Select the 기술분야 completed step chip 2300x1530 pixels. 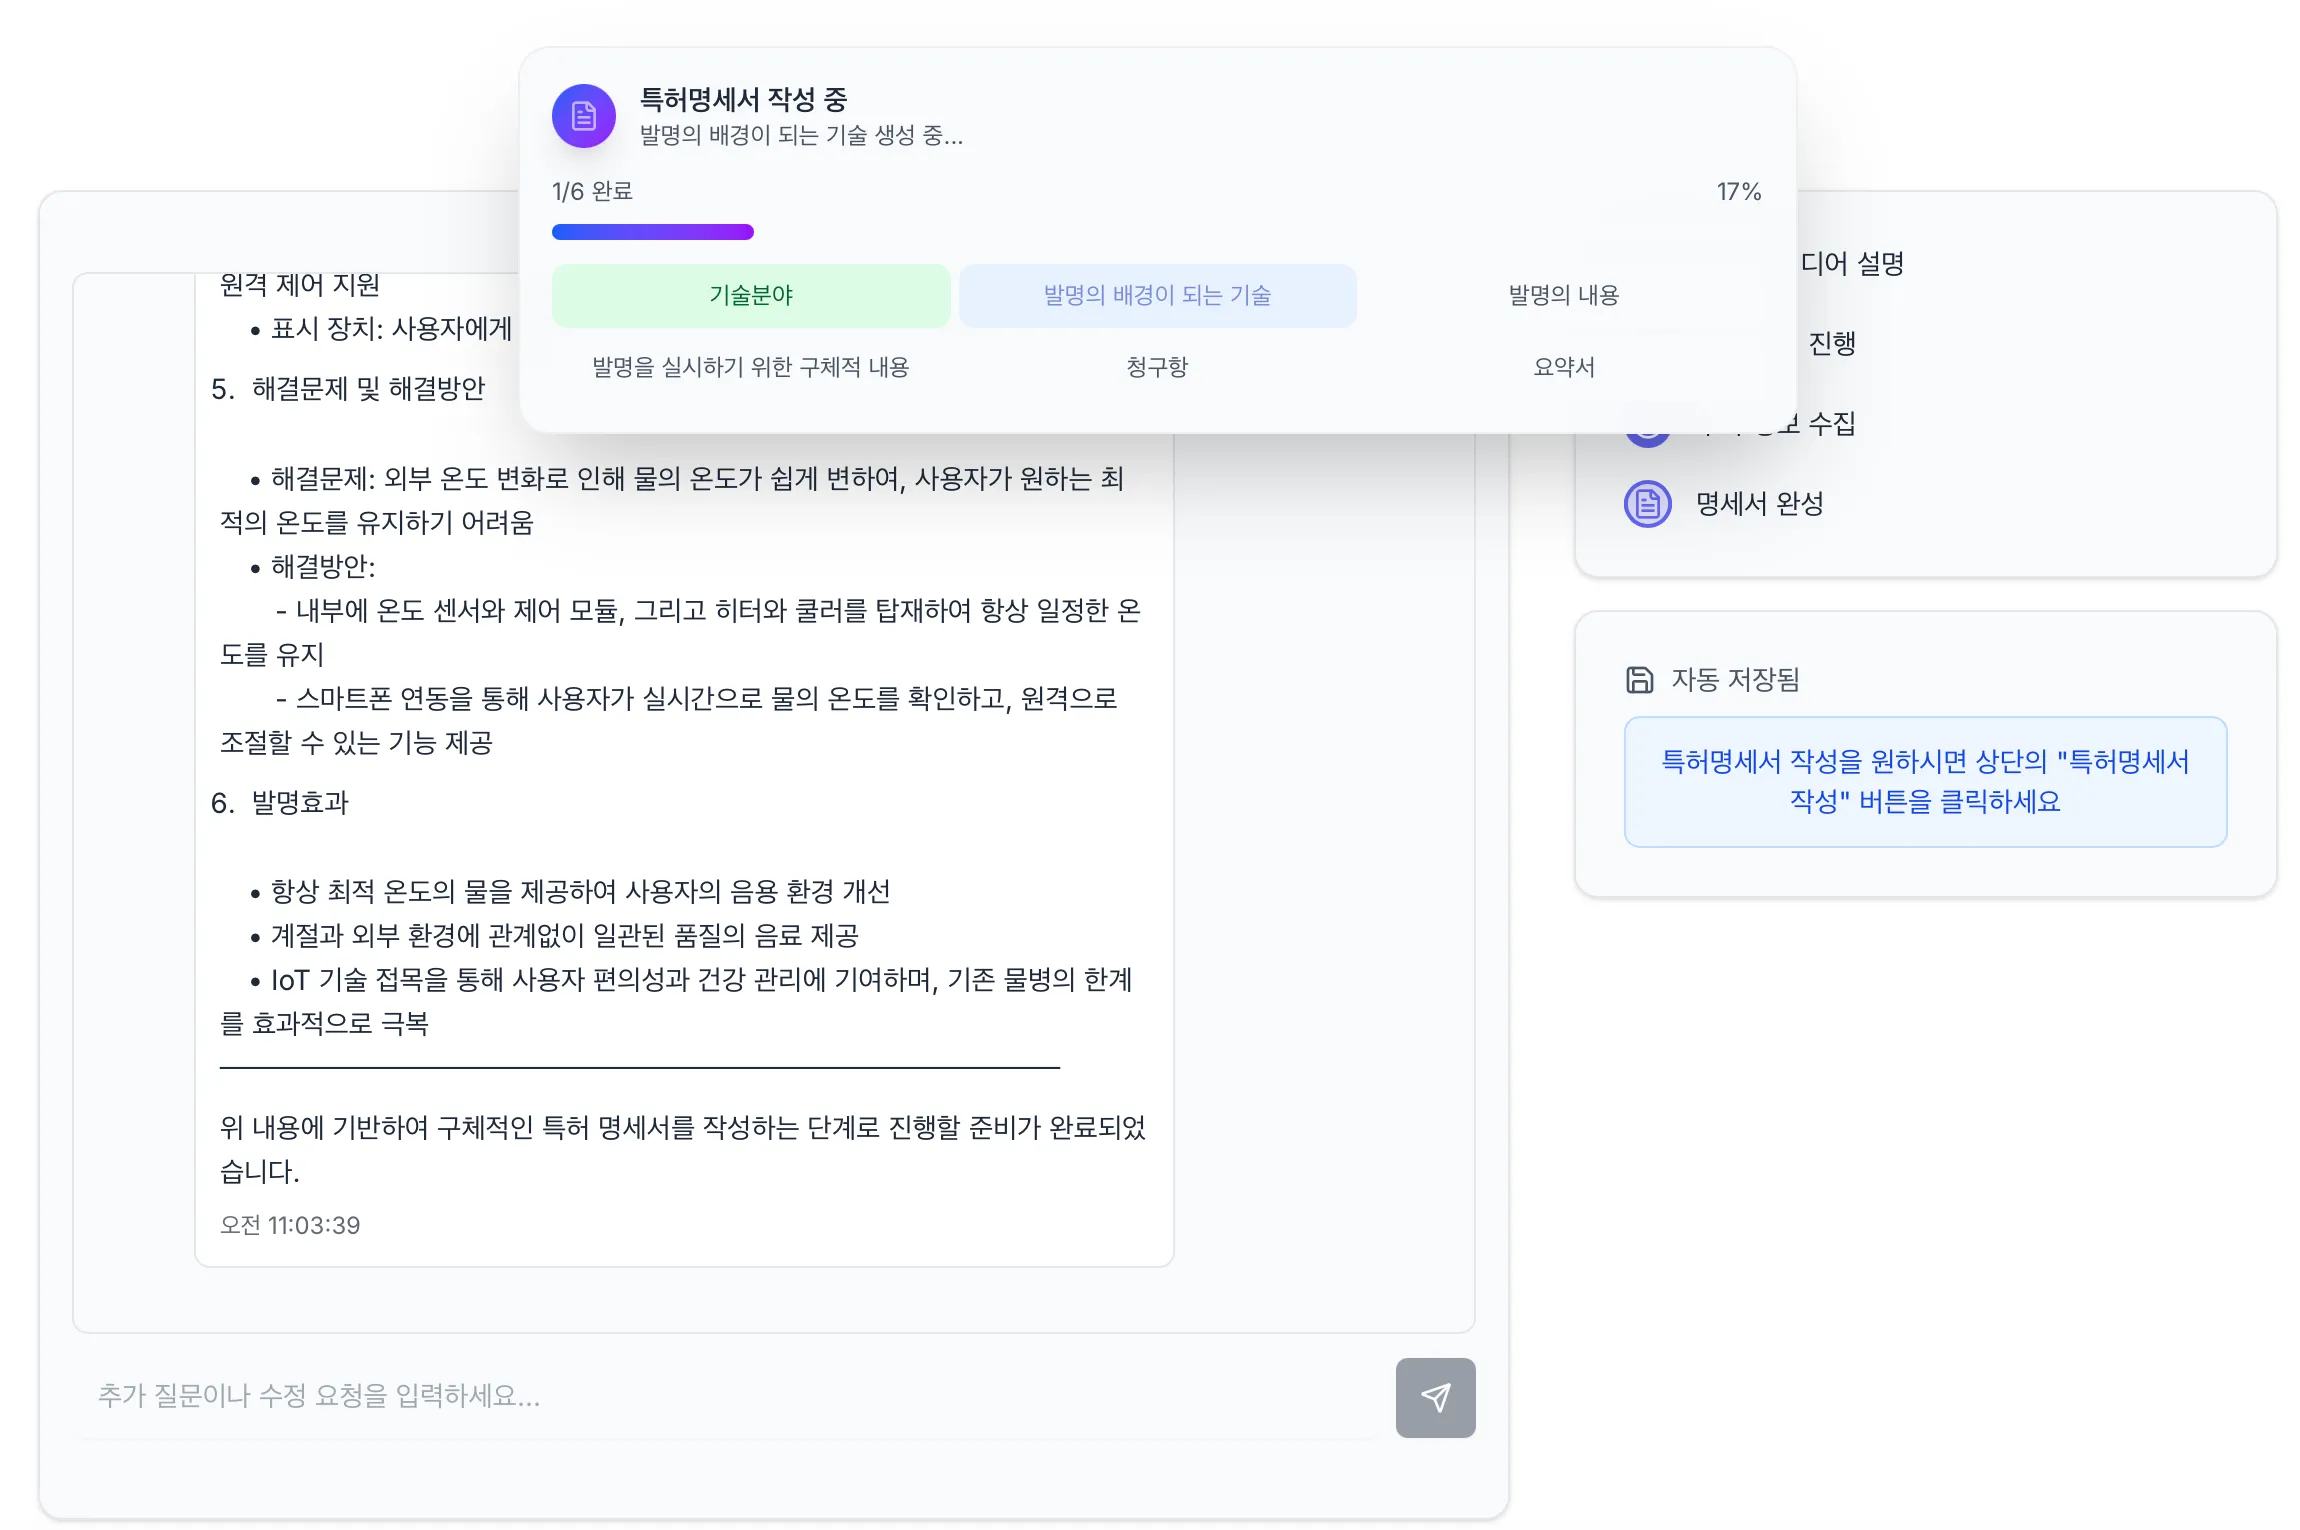[750, 295]
